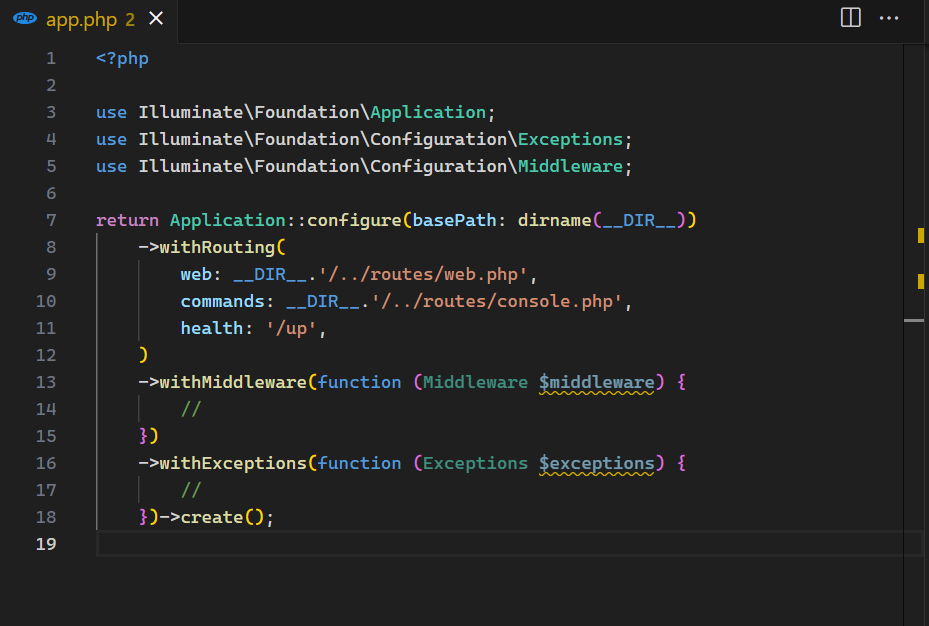
Task: Click the create() call on line 18
Action: 222,517
